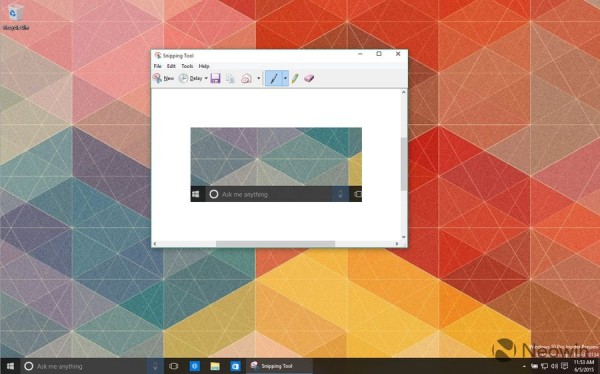The height and width of the screenshot is (374, 600).
Task: Expand the Send Snip arrow options
Action: point(259,78)
